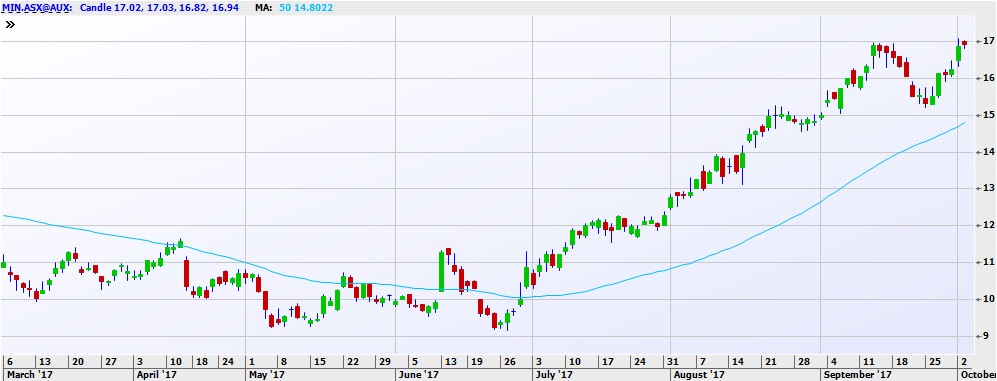Select the 9 price axis label
This screenshot has height=381, width=997.
click(x=986, y=336)
